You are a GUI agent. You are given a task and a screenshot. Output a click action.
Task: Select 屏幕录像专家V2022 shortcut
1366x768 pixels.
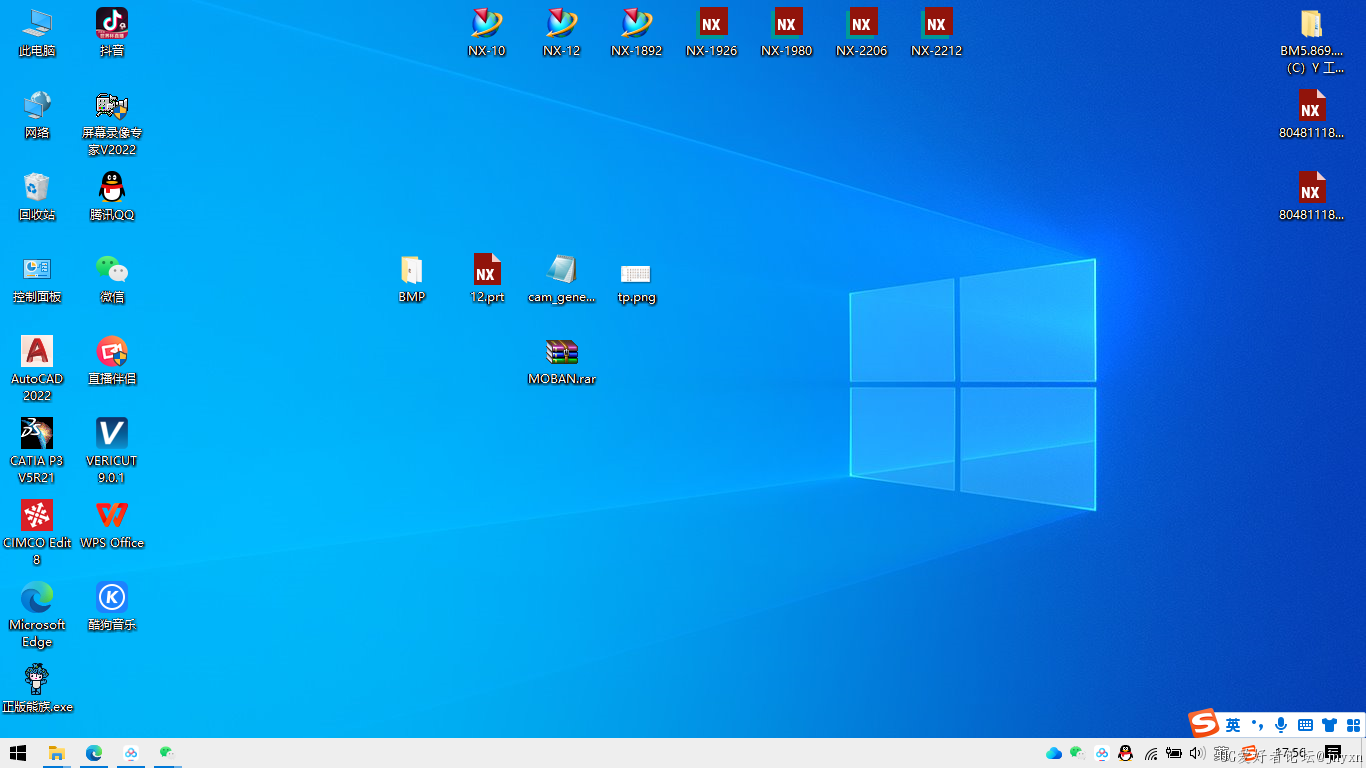112,123
